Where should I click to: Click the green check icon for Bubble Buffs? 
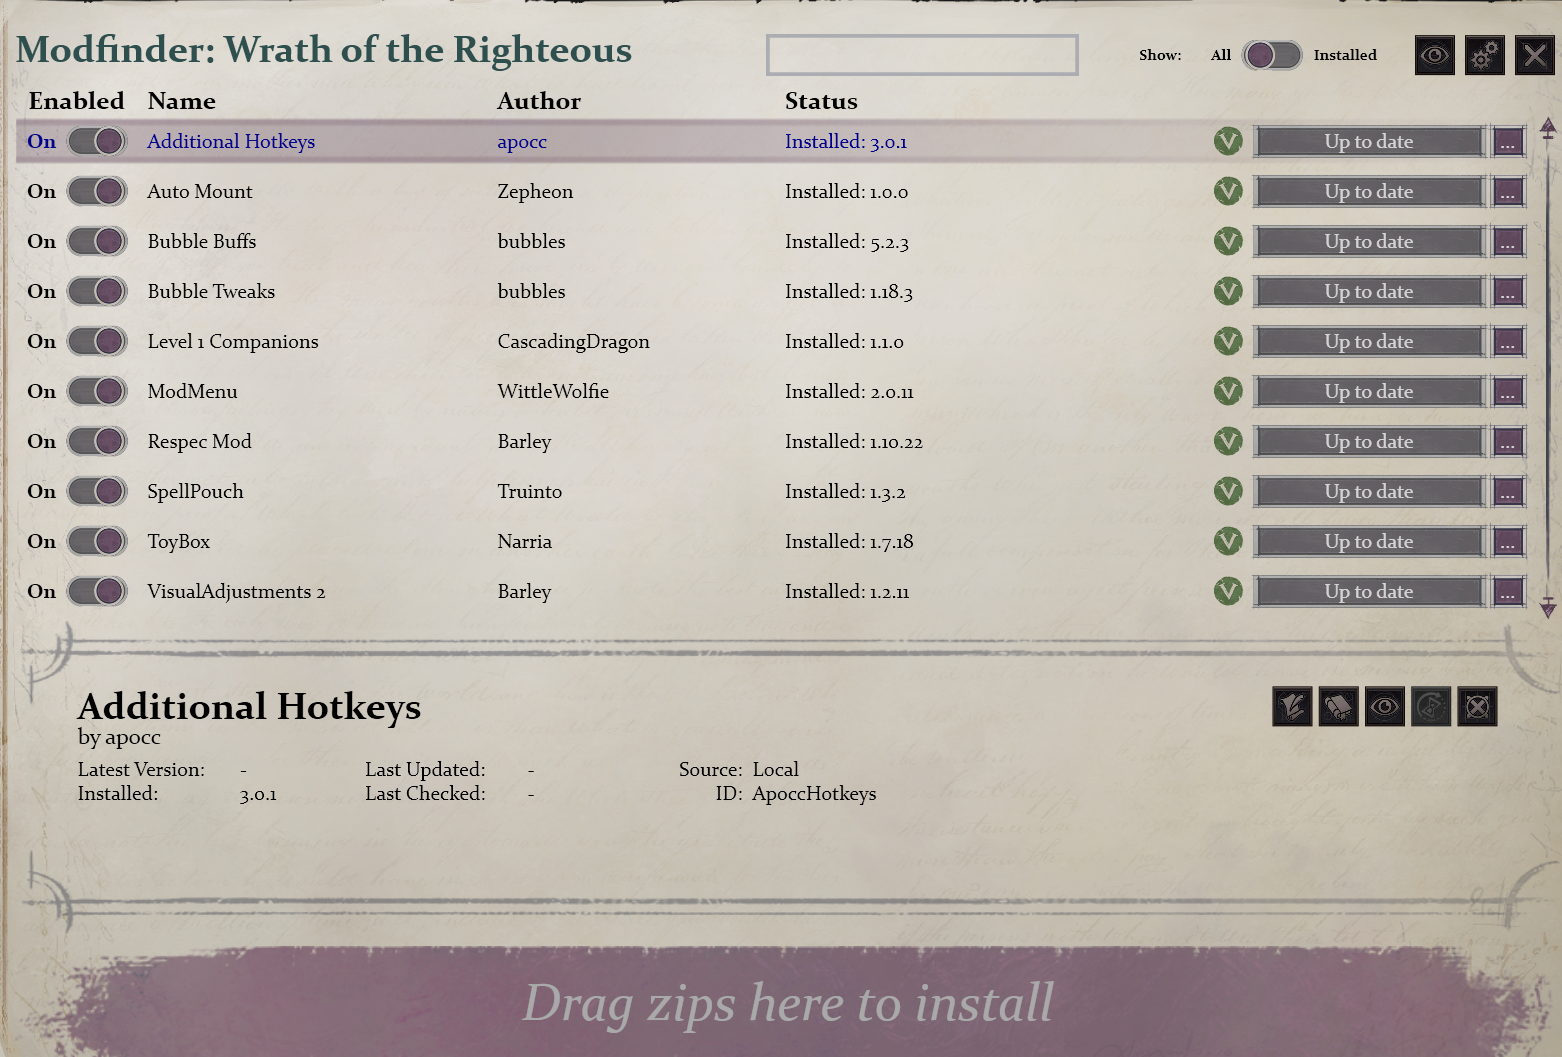coord(1228,241)
